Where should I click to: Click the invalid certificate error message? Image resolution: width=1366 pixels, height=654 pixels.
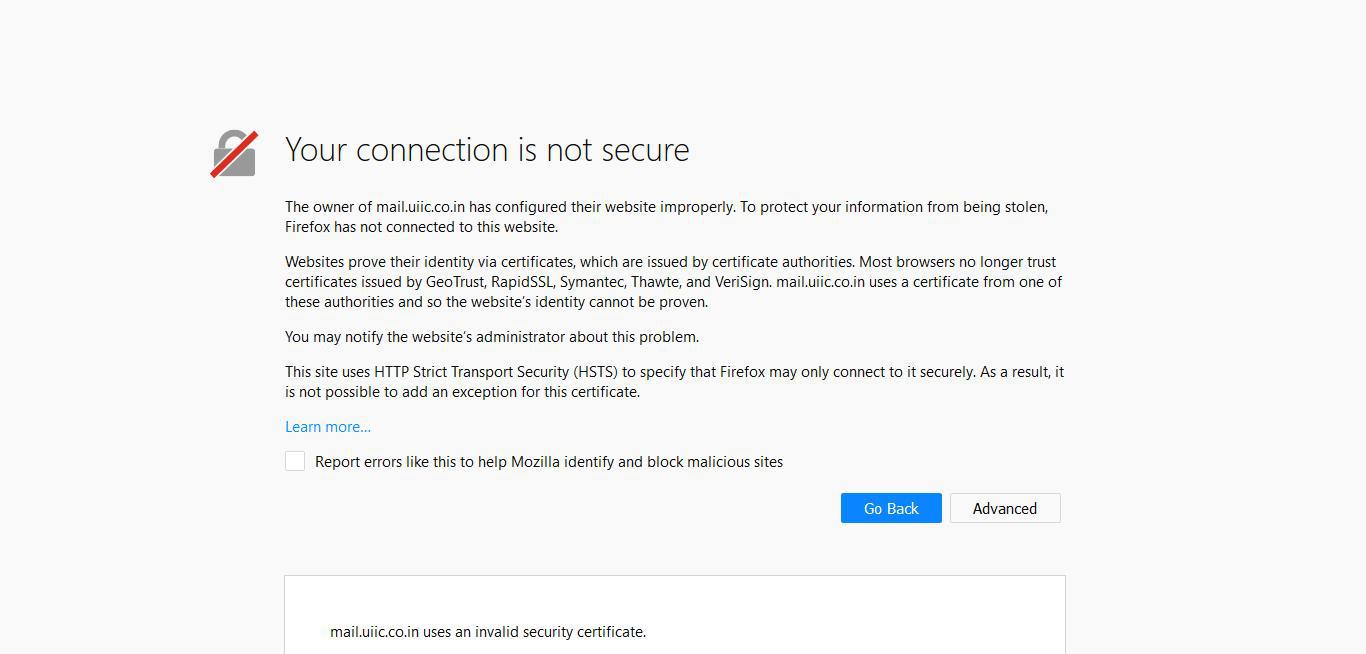tap(488, 631)
